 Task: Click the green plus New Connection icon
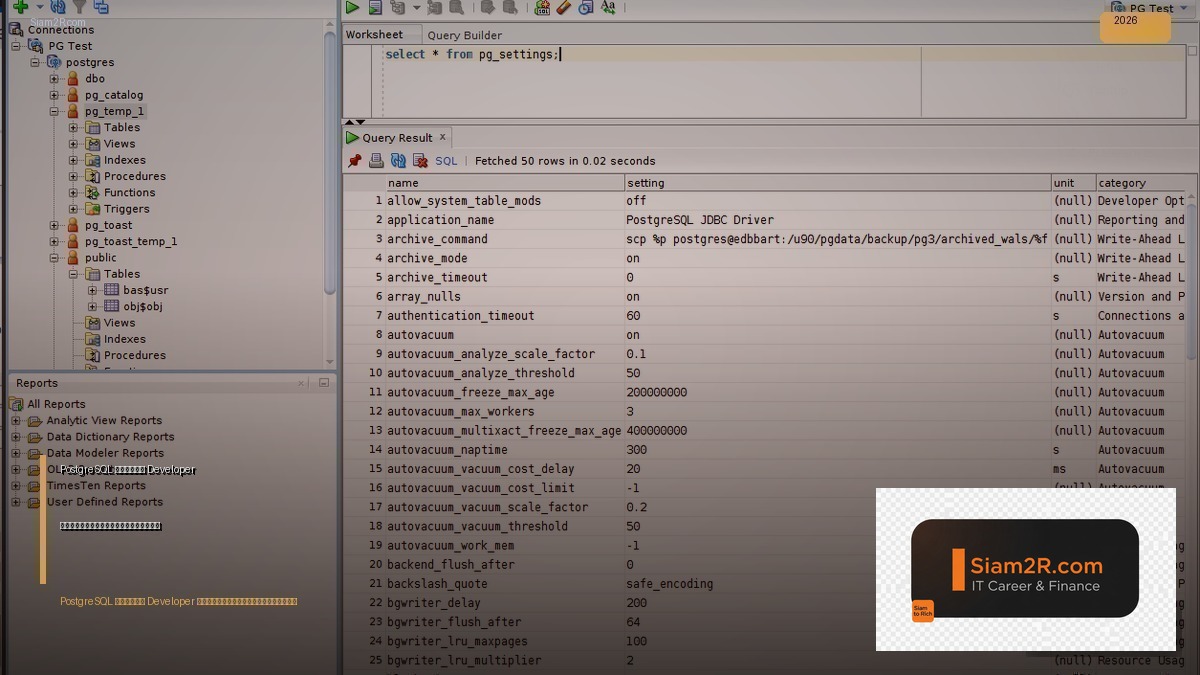(20, 7)
